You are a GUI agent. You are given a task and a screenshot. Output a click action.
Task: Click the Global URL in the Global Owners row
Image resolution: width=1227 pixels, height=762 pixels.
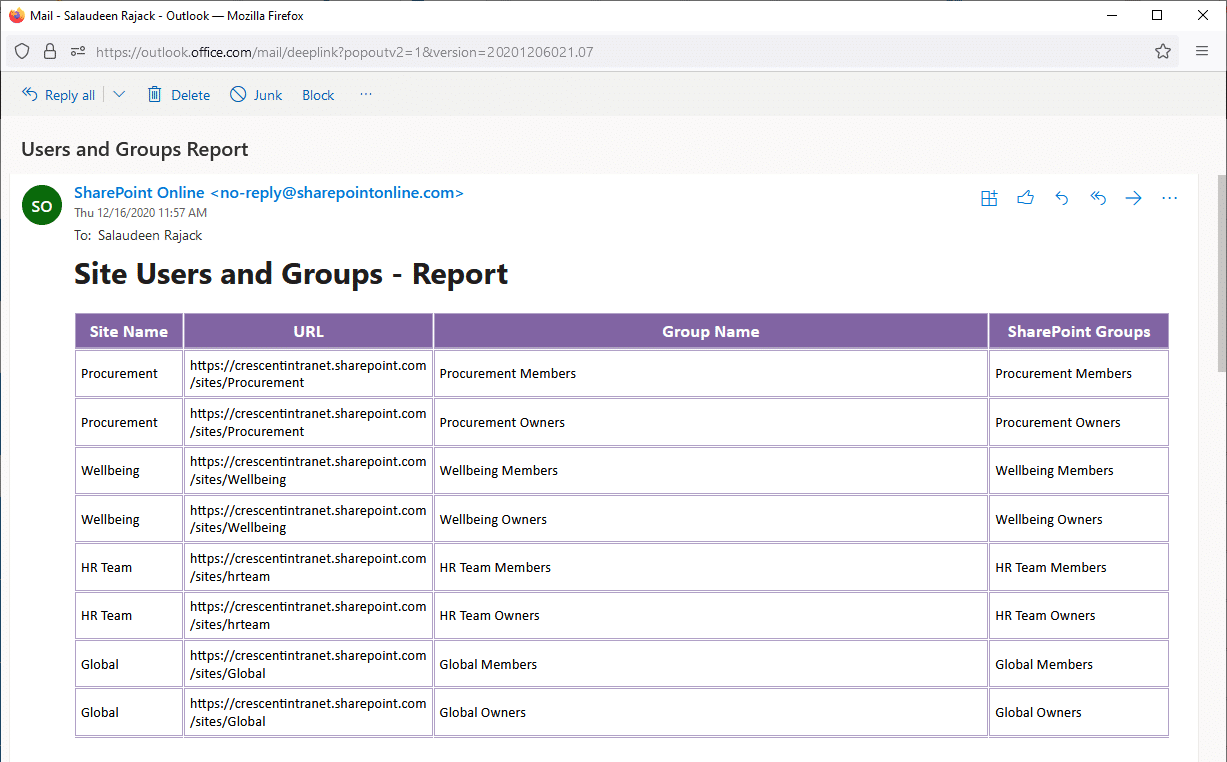pyautogui.click(x=308, y=712)
